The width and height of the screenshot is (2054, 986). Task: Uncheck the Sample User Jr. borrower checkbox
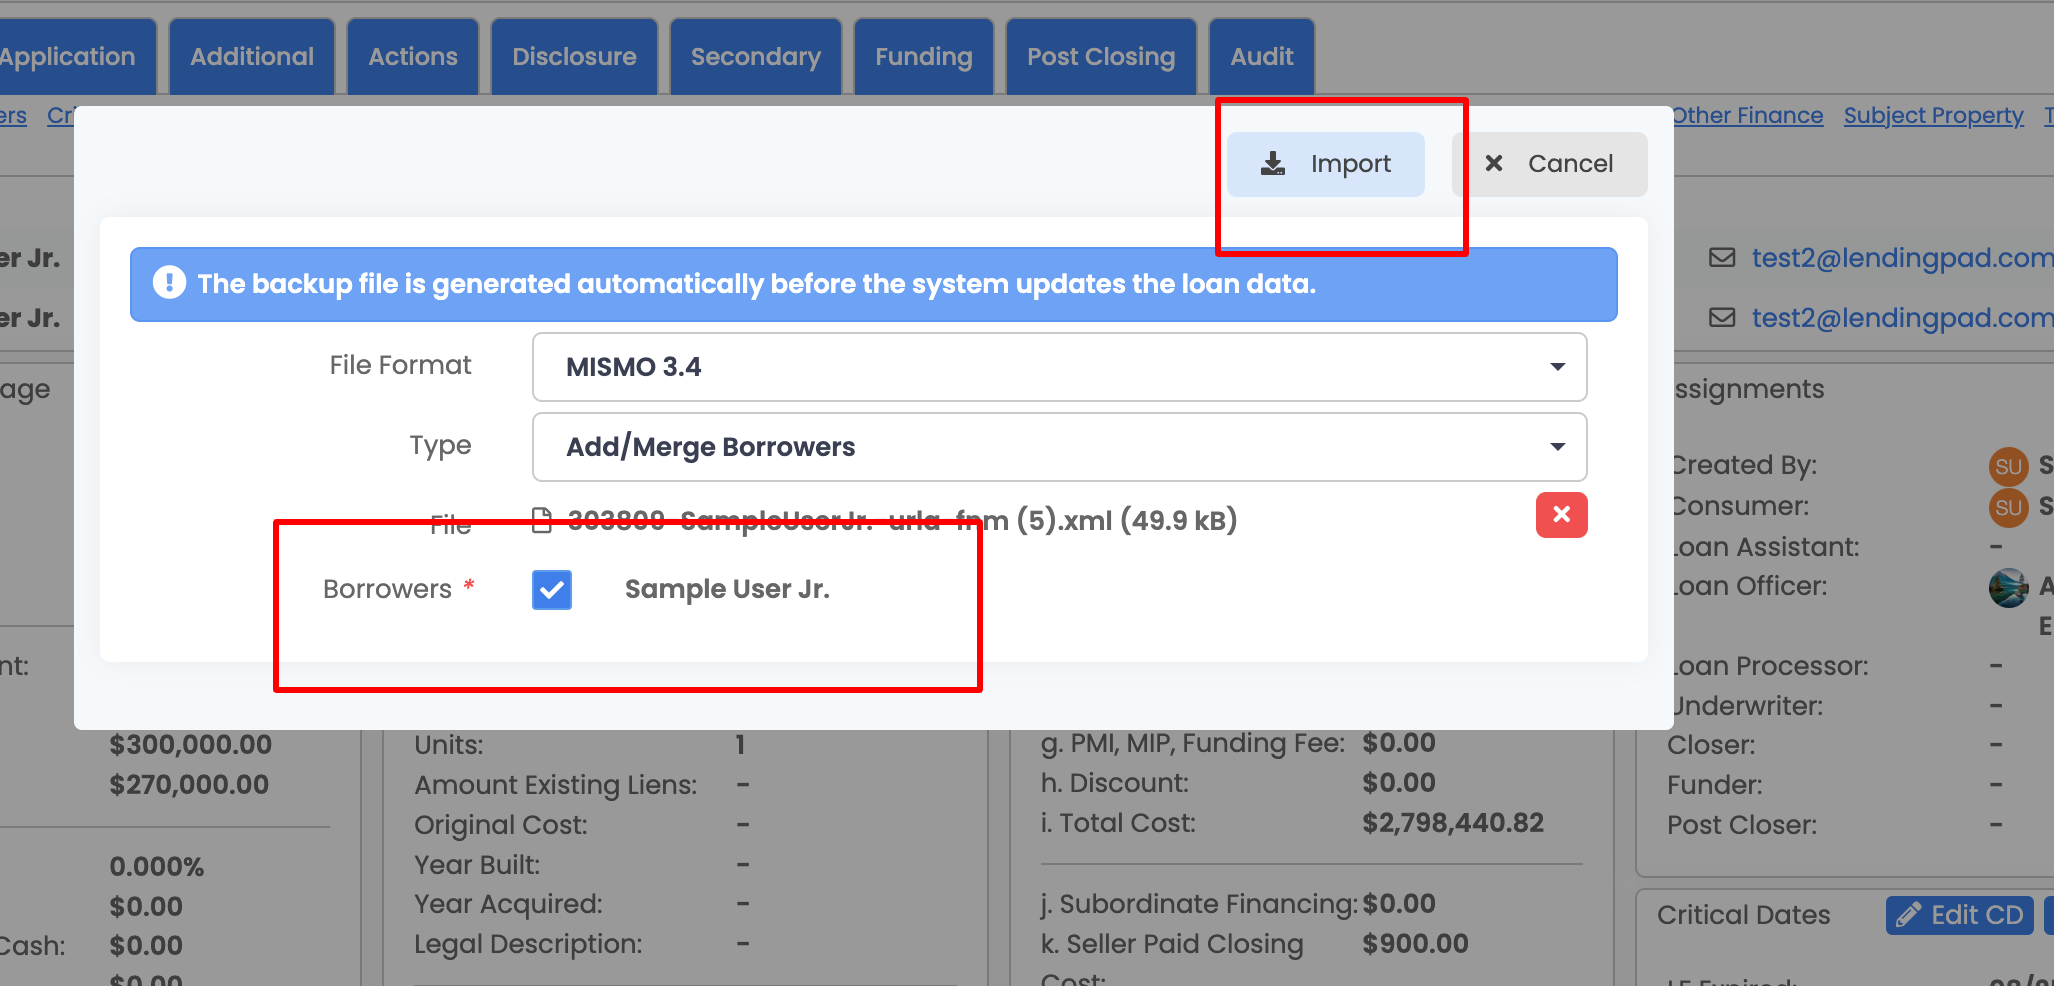[x=552, y=590]
